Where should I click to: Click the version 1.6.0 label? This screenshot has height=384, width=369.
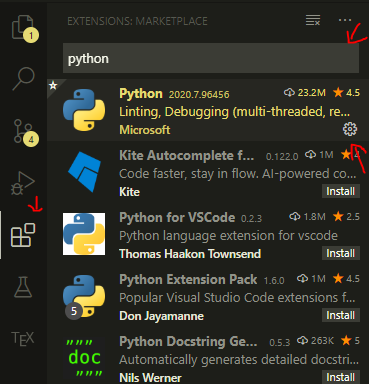point(274,281)
